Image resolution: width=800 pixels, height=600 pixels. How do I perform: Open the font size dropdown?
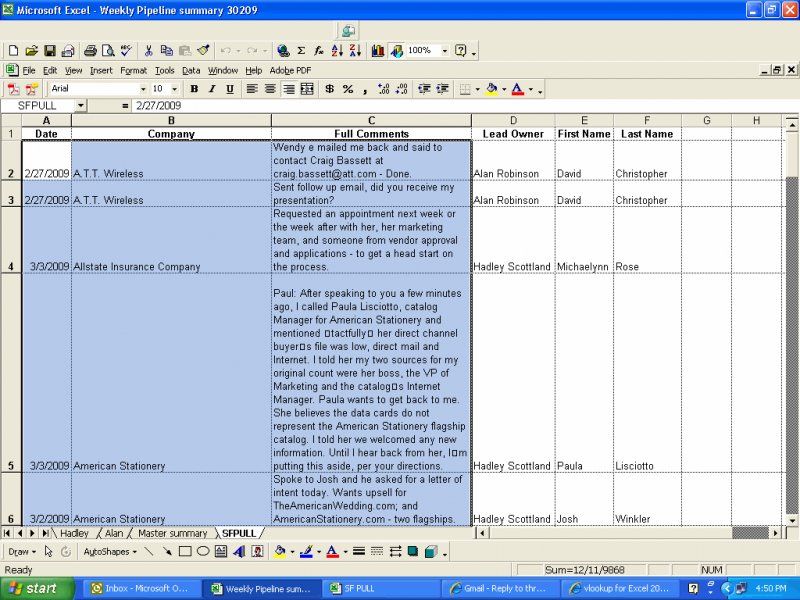[x=174, y=89]
